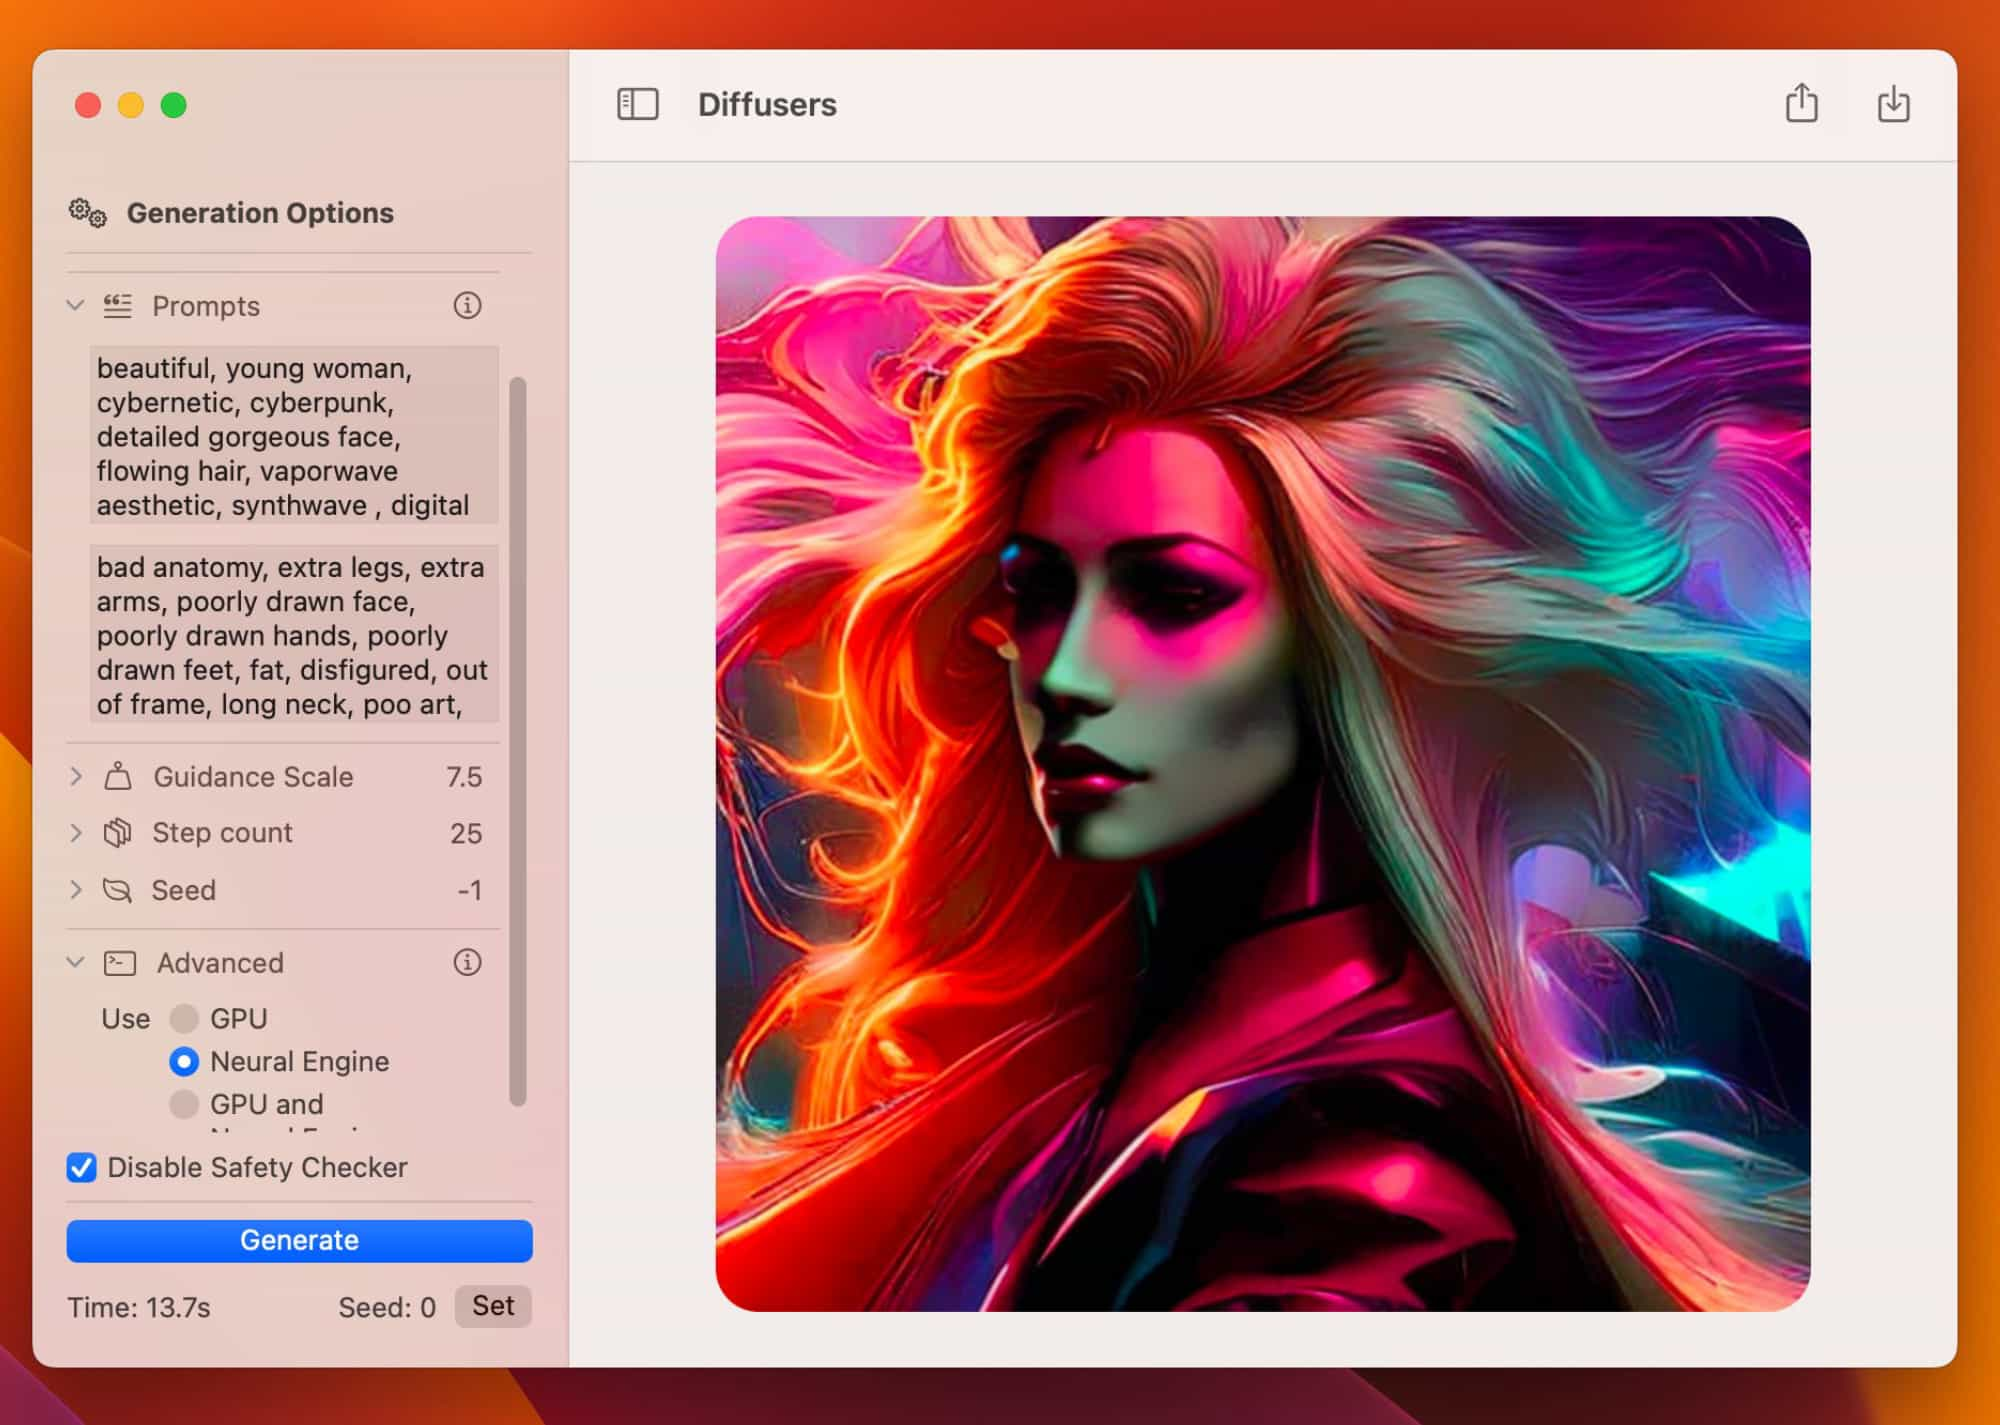This screenshot has width=2000, height=1425.
Task: Expand the Step count section
Action: [76, 833]
